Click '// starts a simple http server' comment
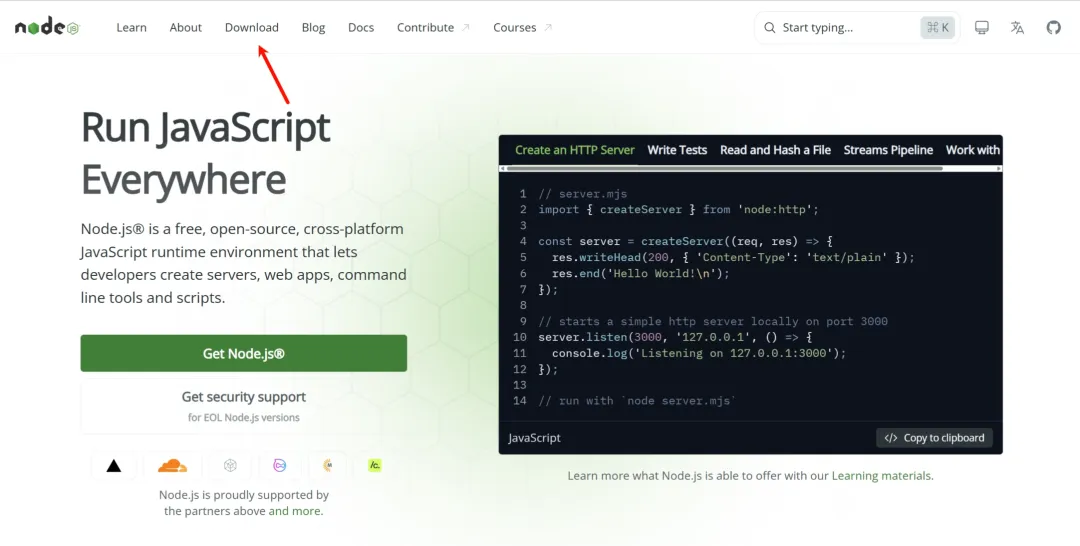1080x546 pixels. click(x=713, y=322)
